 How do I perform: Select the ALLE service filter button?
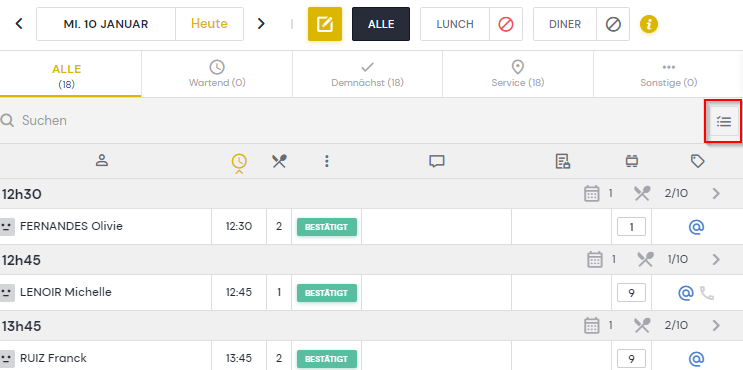[x=381, y=24]
